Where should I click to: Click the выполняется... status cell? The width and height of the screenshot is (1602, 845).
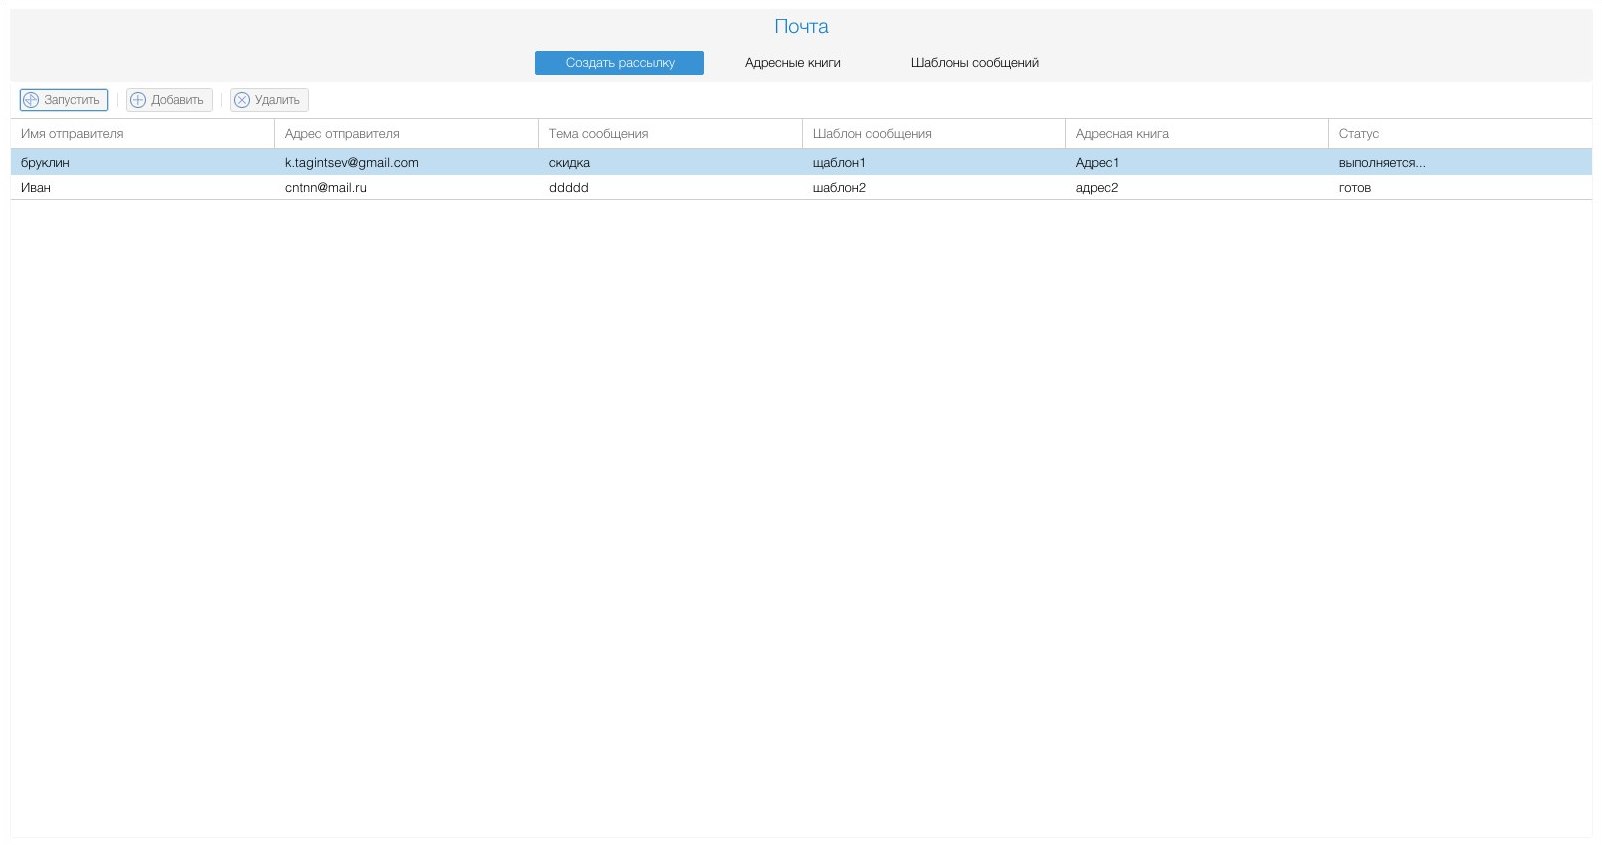click(1382, 163)
